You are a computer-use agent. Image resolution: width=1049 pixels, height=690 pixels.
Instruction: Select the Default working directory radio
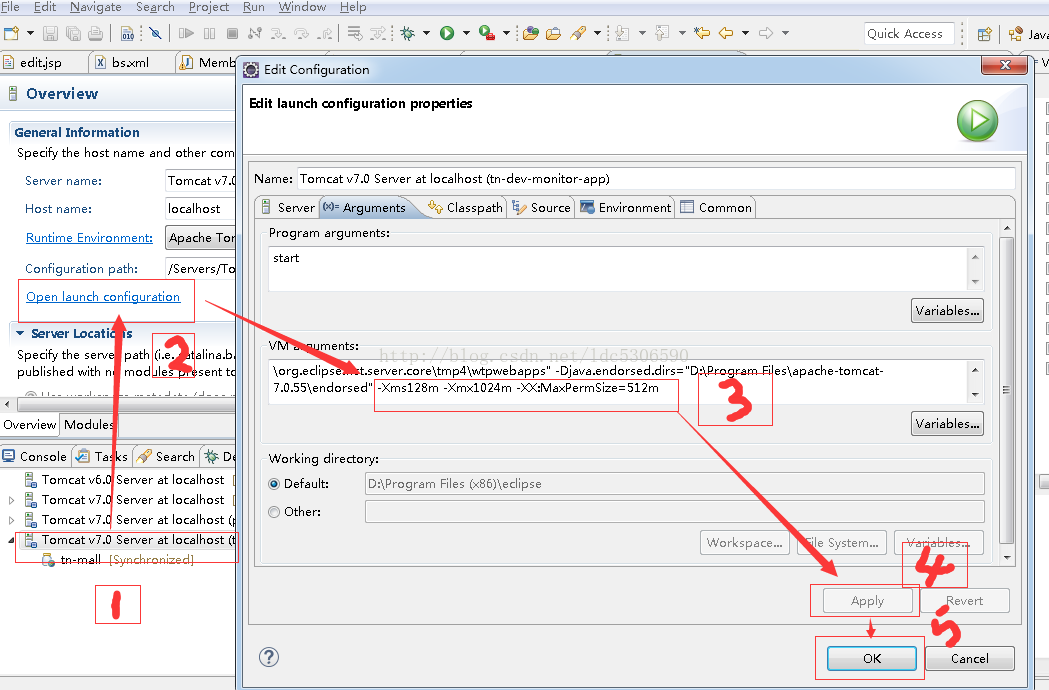(x=274, y=484)
